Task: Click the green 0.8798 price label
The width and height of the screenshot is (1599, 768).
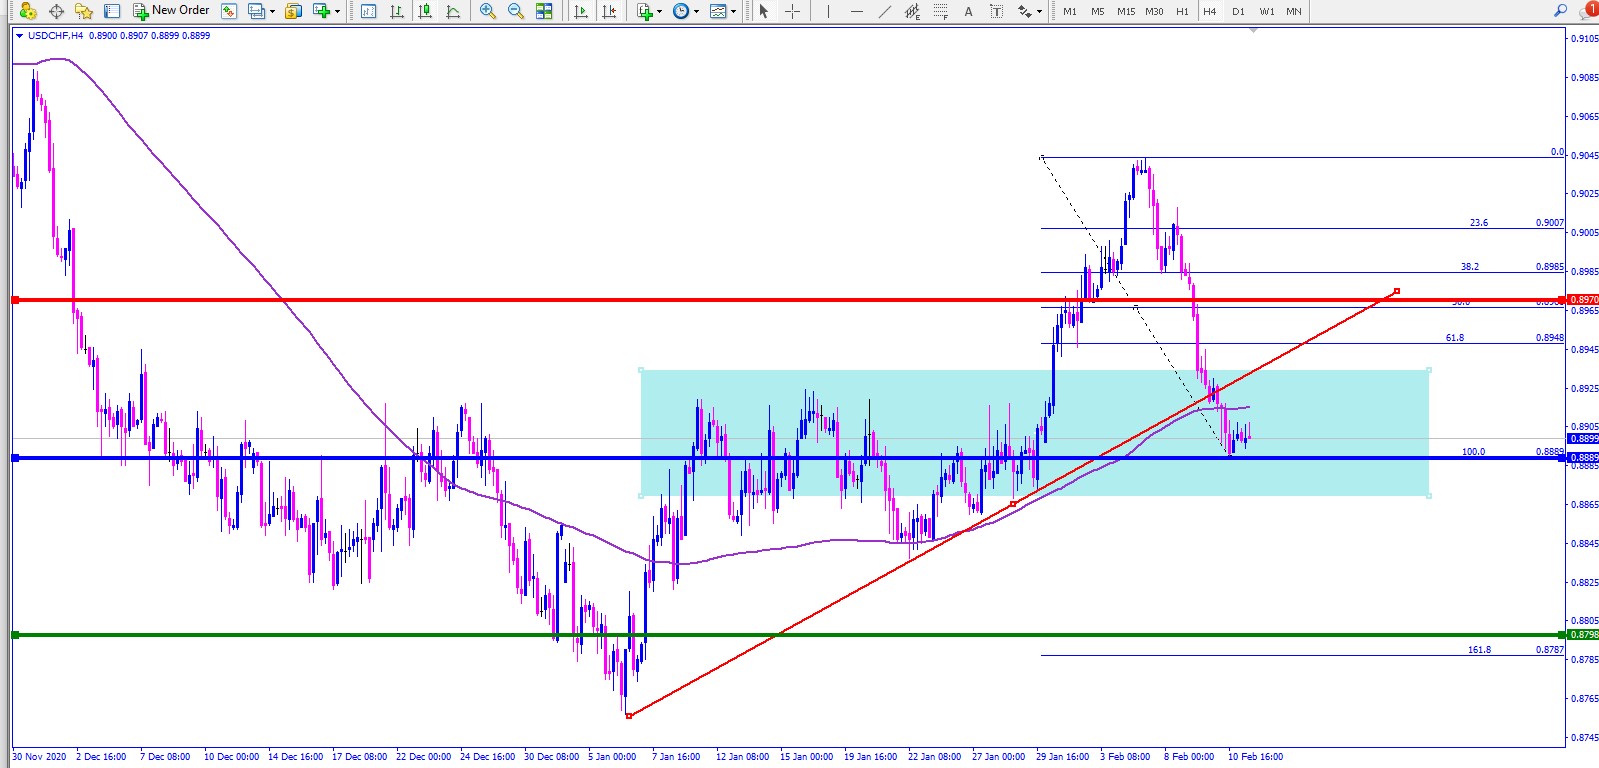Action: click(1583, 634)
